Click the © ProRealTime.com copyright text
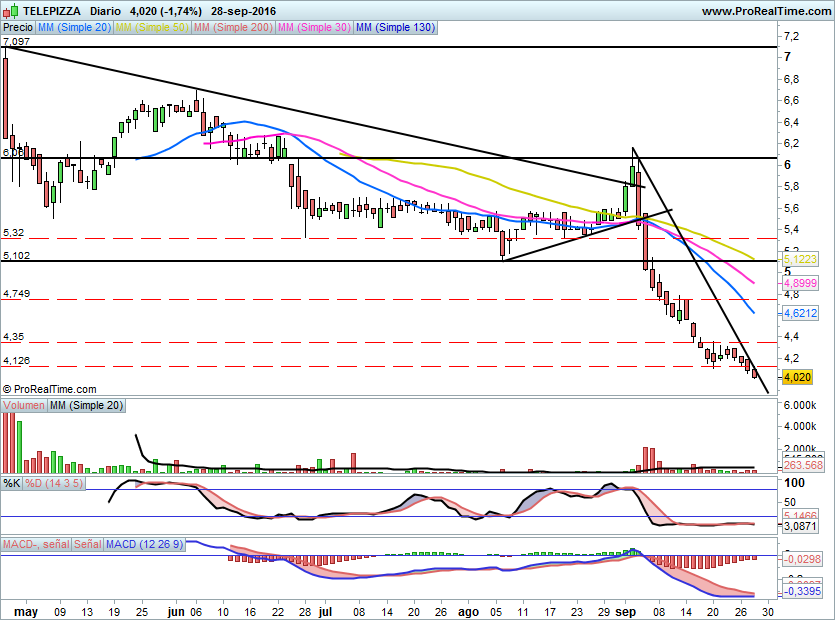The image size is (835, 620). (50, 389)
